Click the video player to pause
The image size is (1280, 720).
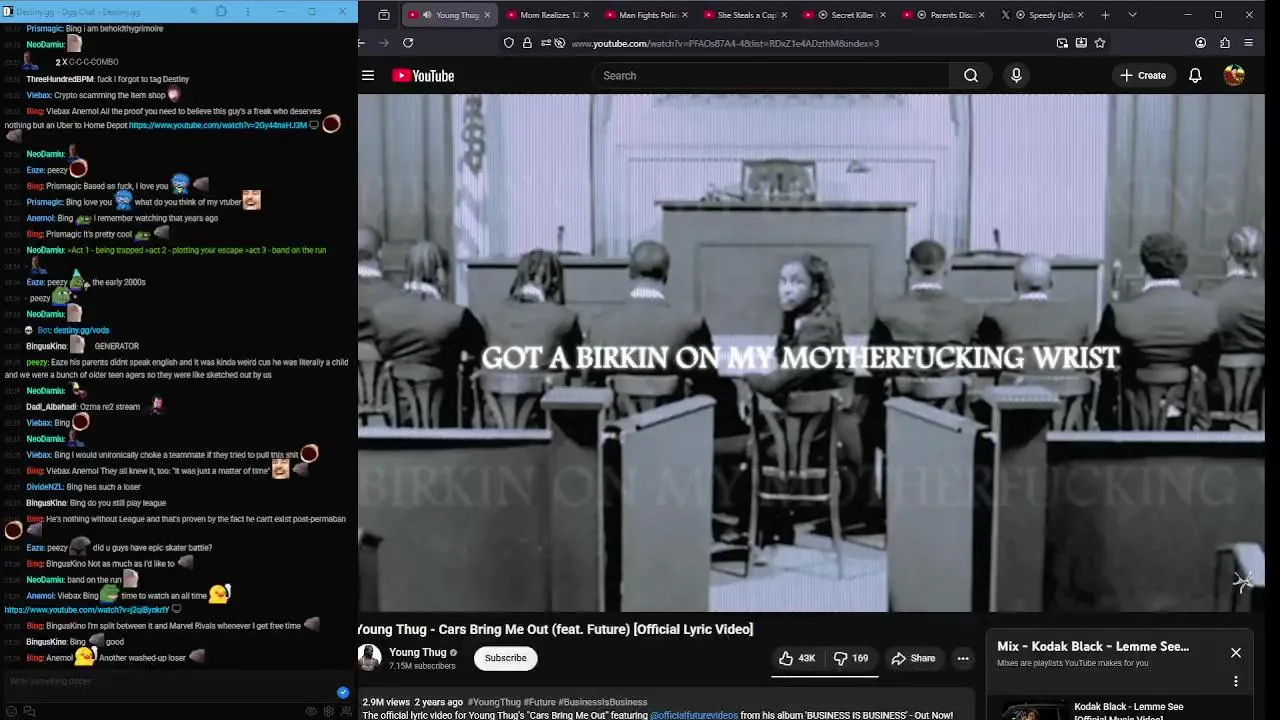click(x=811, y=352)
